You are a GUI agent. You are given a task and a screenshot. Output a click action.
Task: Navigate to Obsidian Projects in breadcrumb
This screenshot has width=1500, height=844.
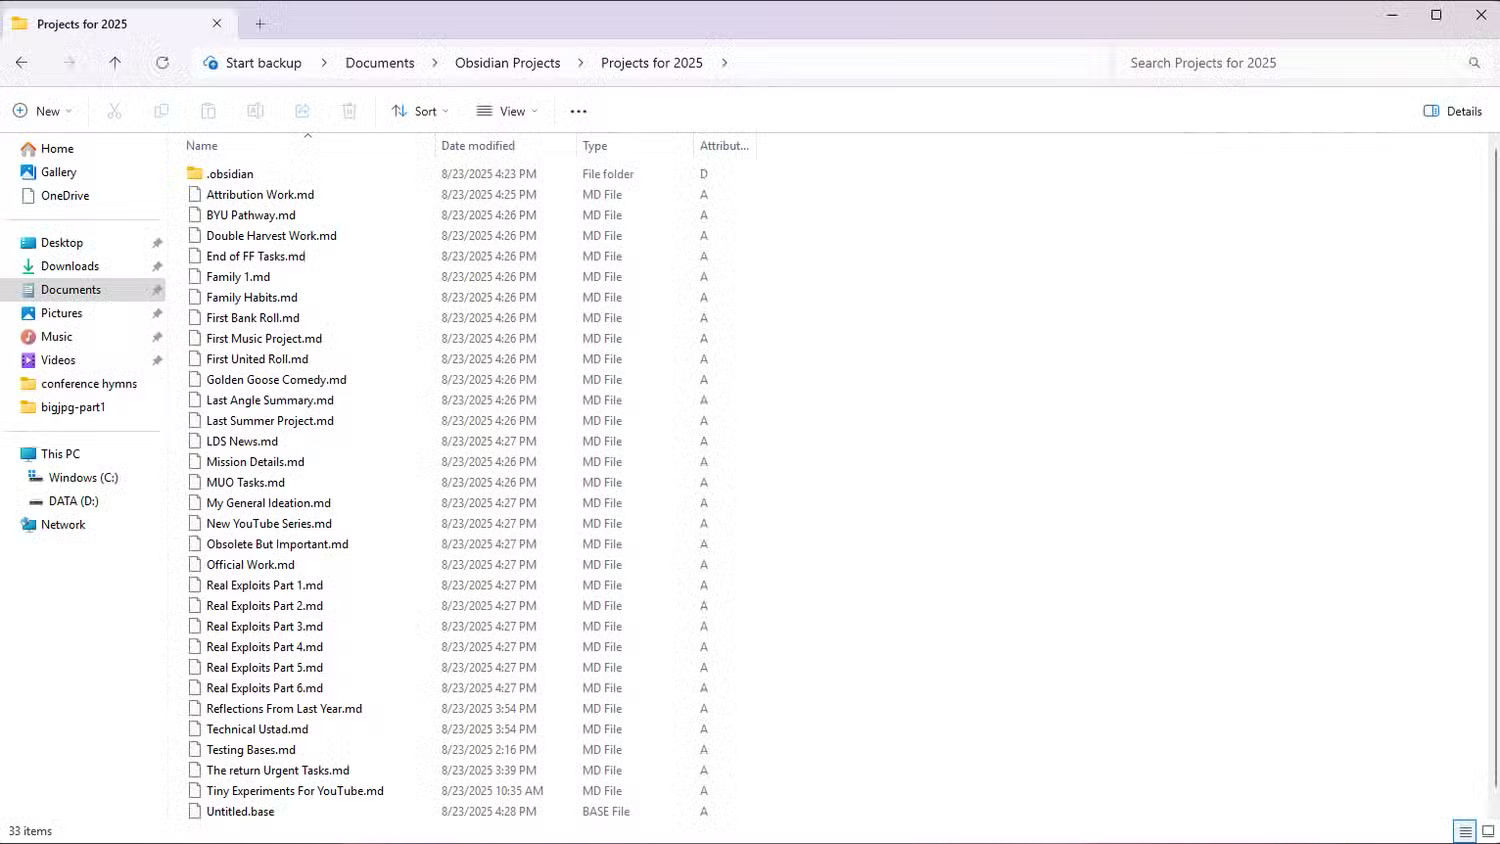(x=507, y=63)
